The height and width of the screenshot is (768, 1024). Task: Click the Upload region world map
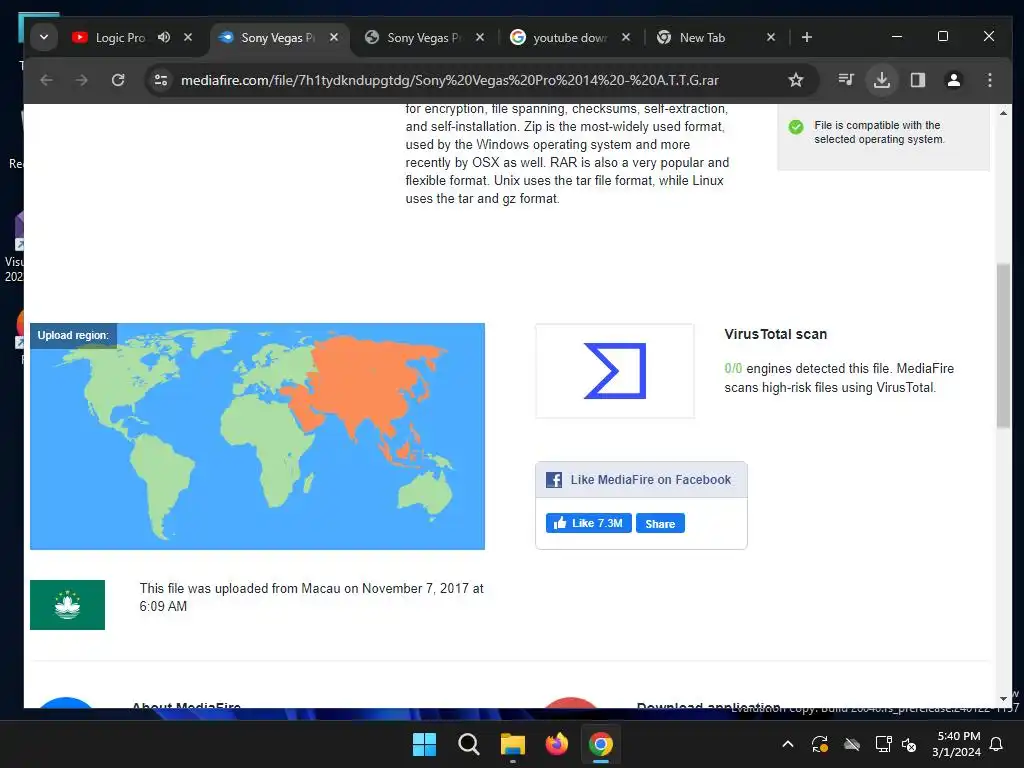tap(257, 436)
